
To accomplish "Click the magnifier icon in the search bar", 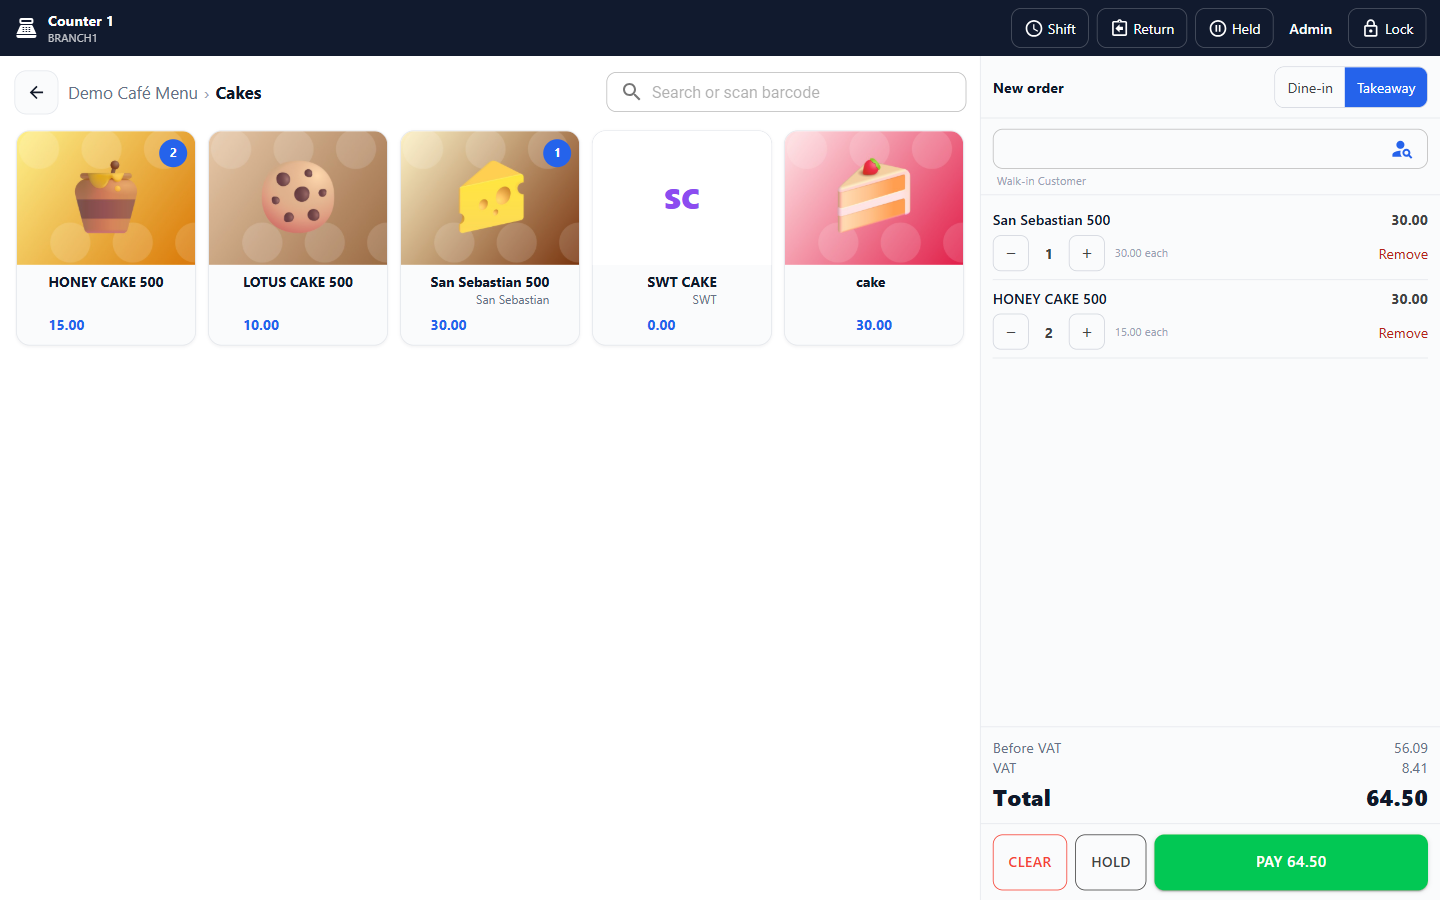I will tap(631, 92).
